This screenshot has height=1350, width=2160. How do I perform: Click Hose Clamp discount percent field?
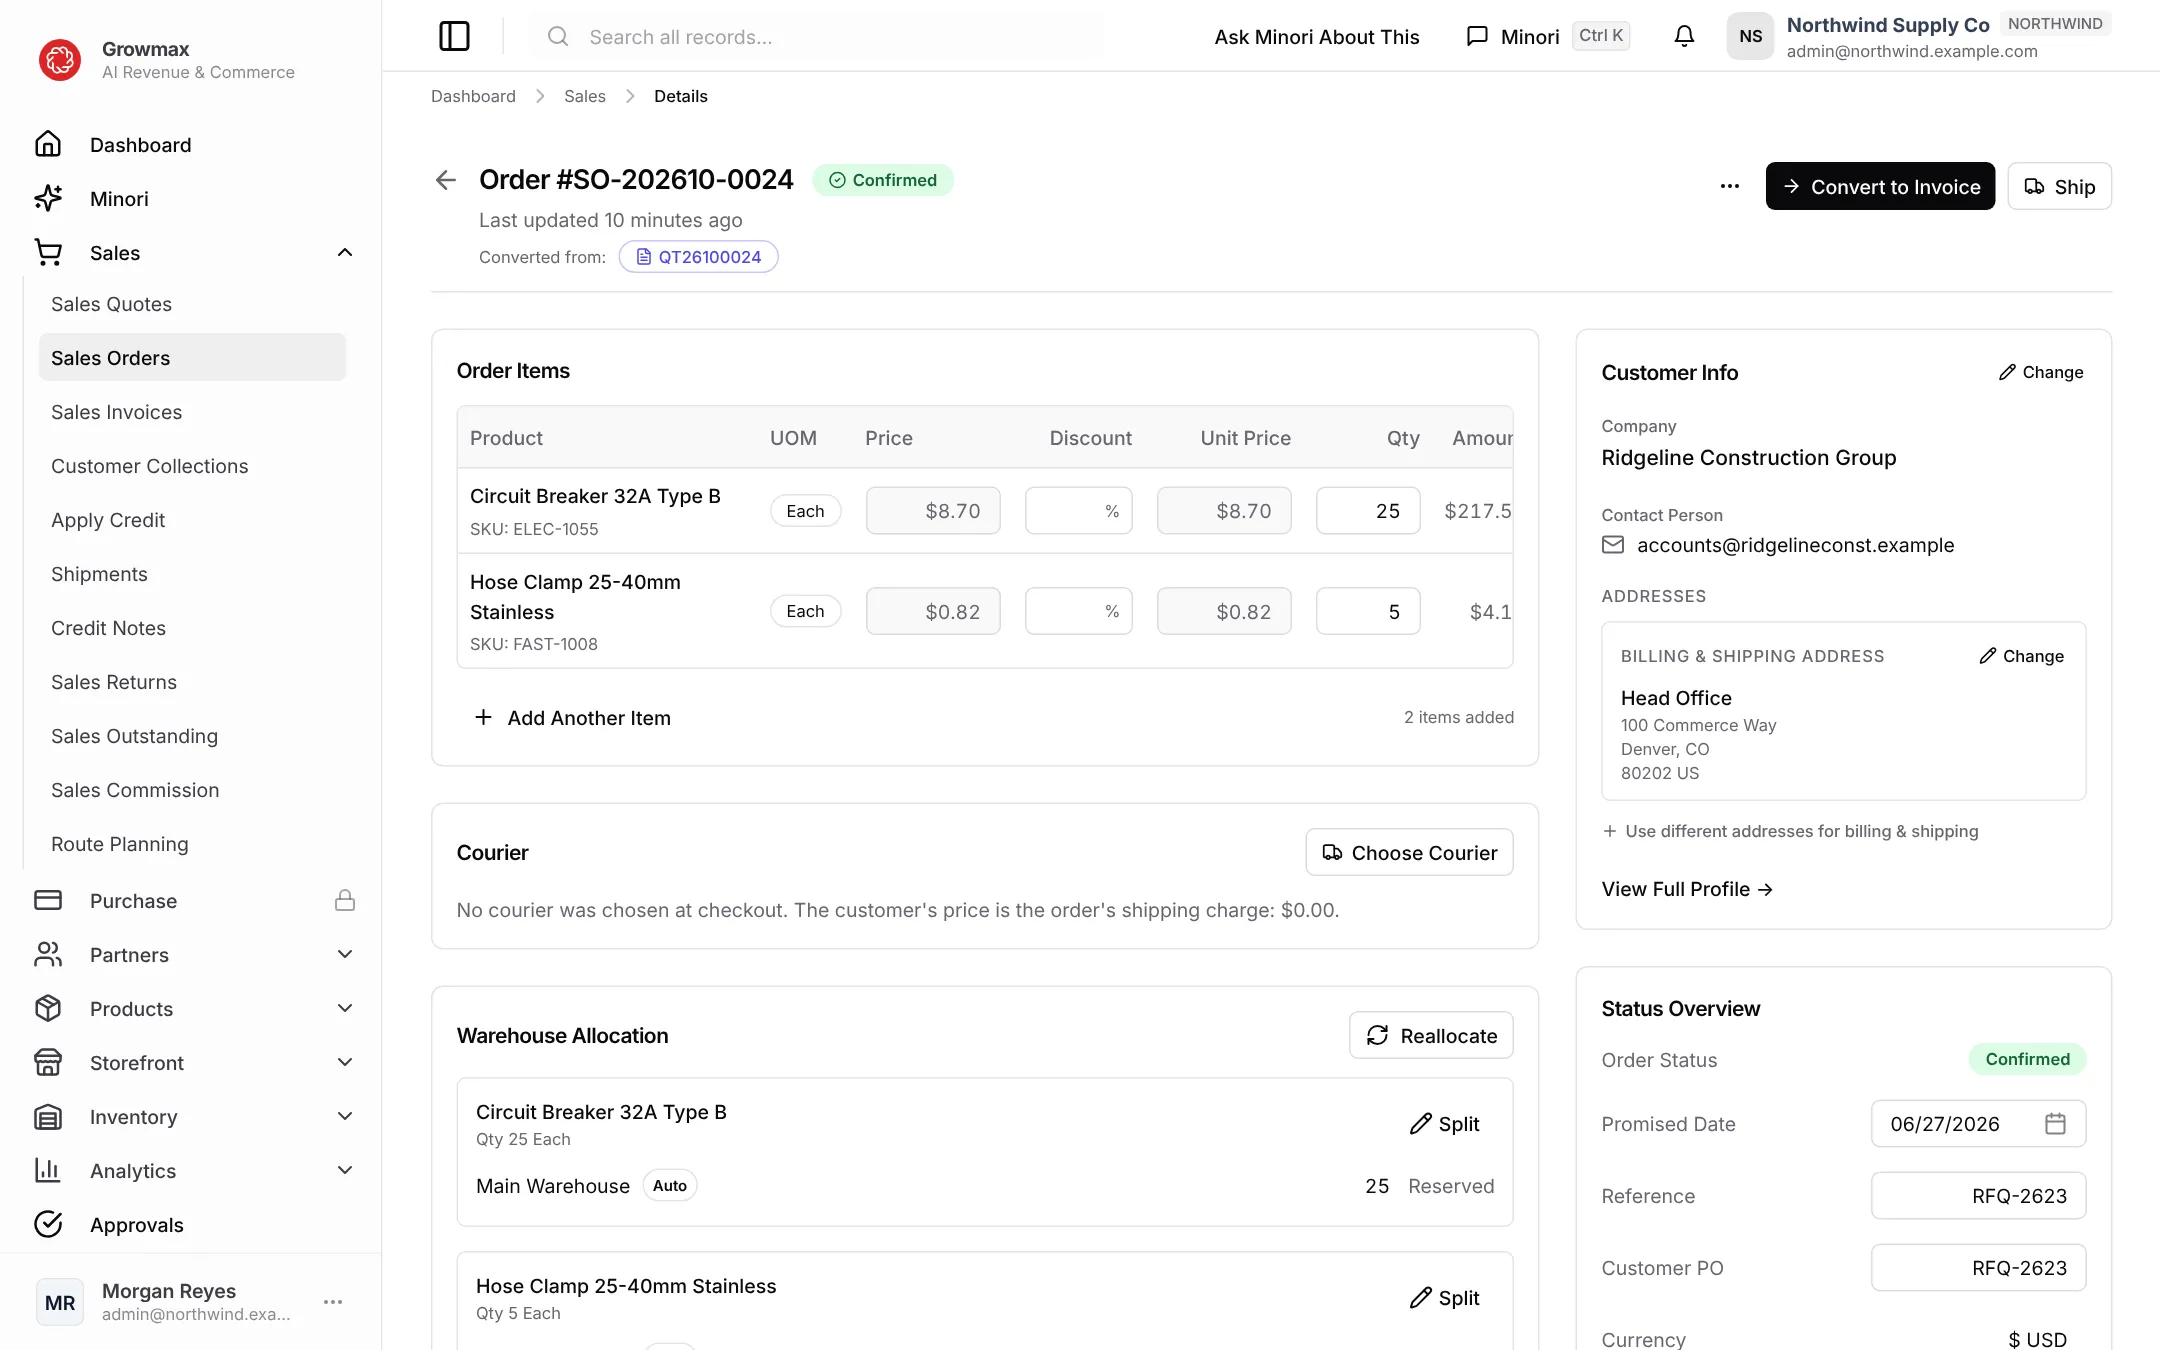click(x=1078, y=611)
